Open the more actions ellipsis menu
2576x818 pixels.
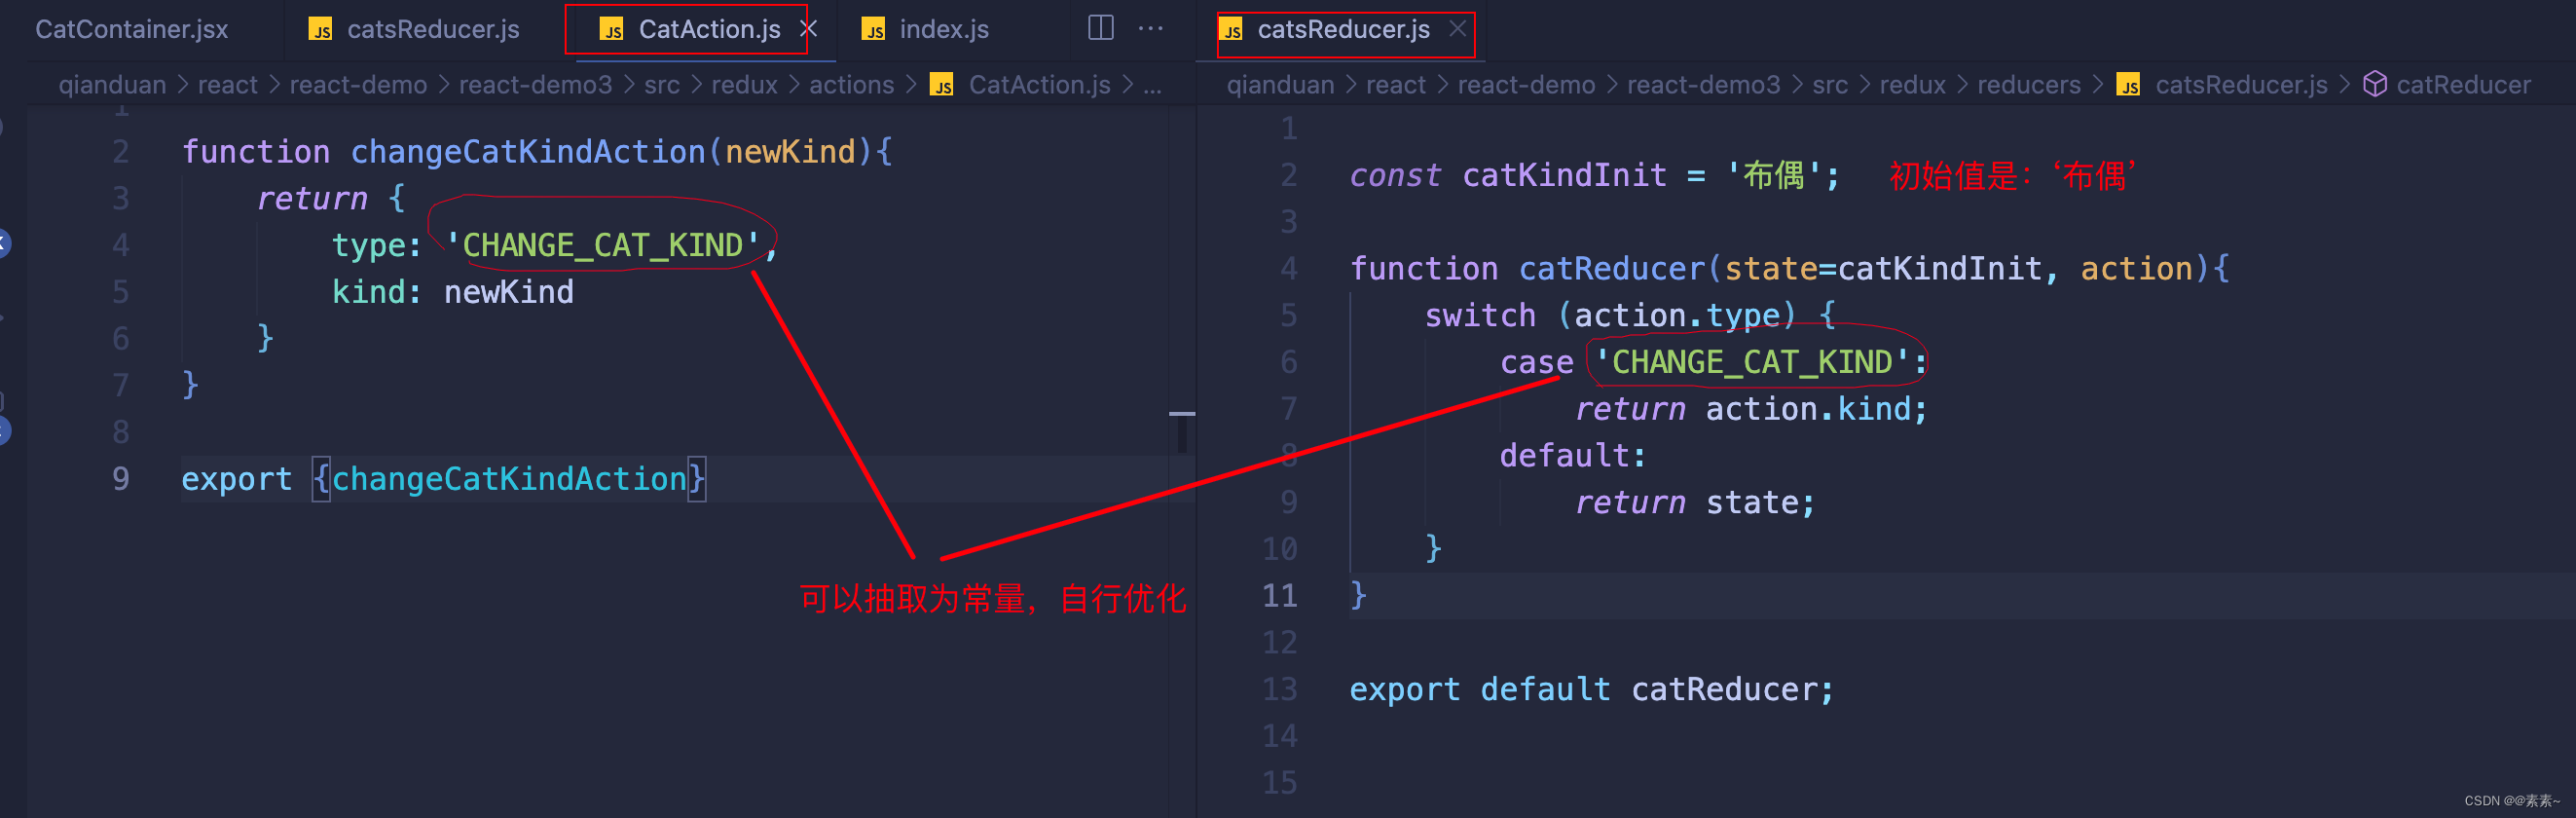(x=1151, y=28)
